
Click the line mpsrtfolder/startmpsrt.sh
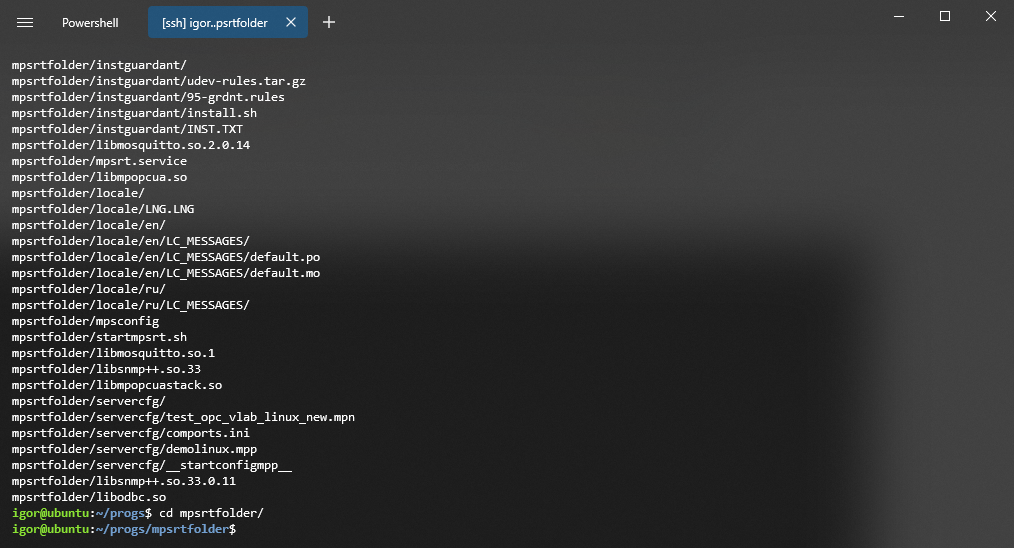click(99, 337)
